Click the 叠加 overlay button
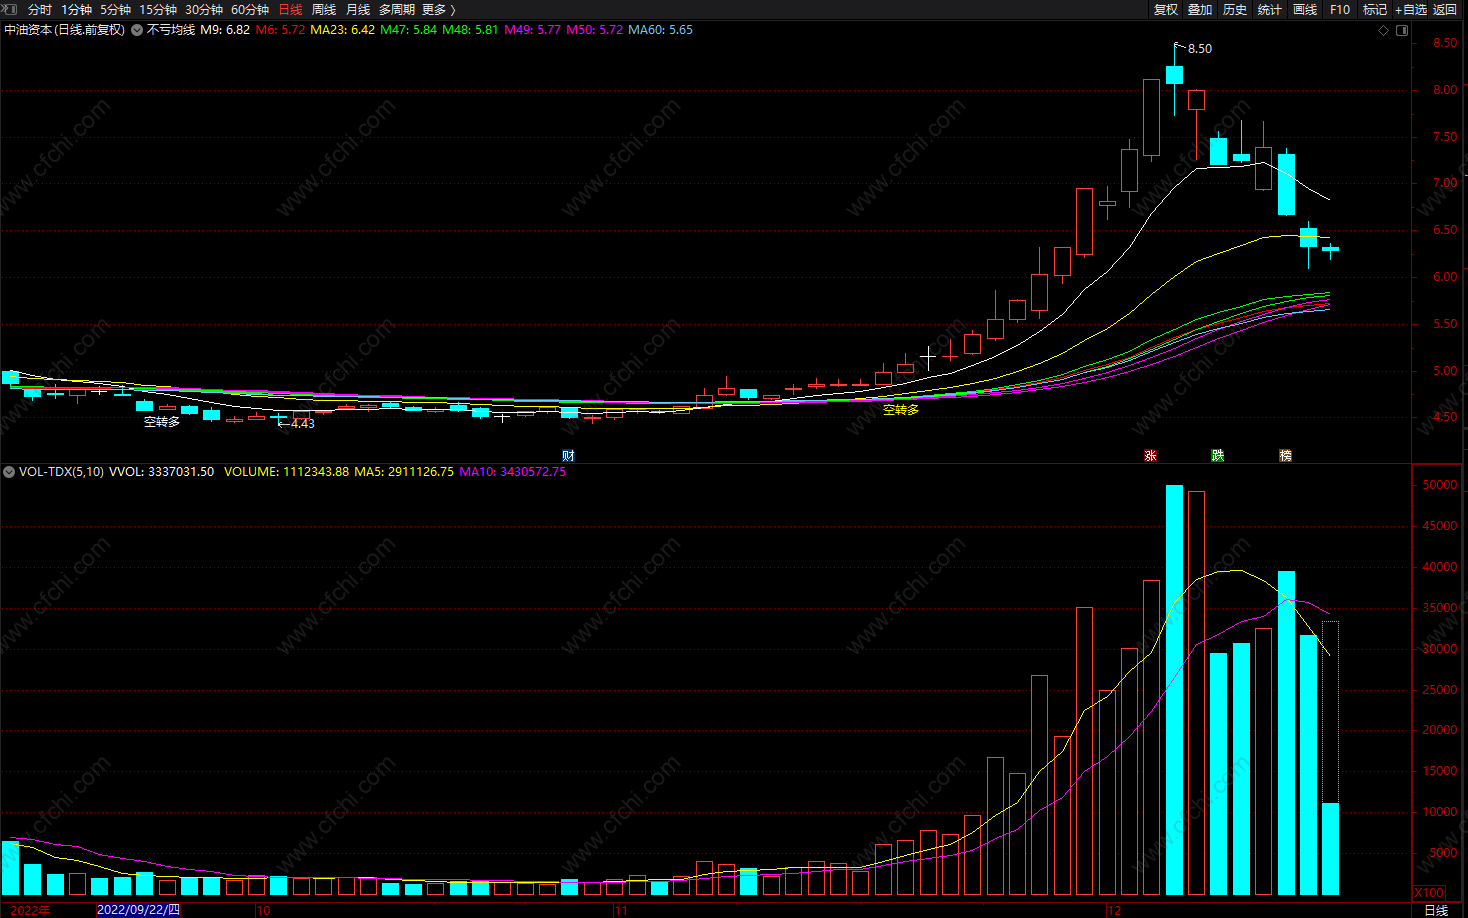Image resolution: width=1468 pixels, height=918 pixels. point(1200,9)
